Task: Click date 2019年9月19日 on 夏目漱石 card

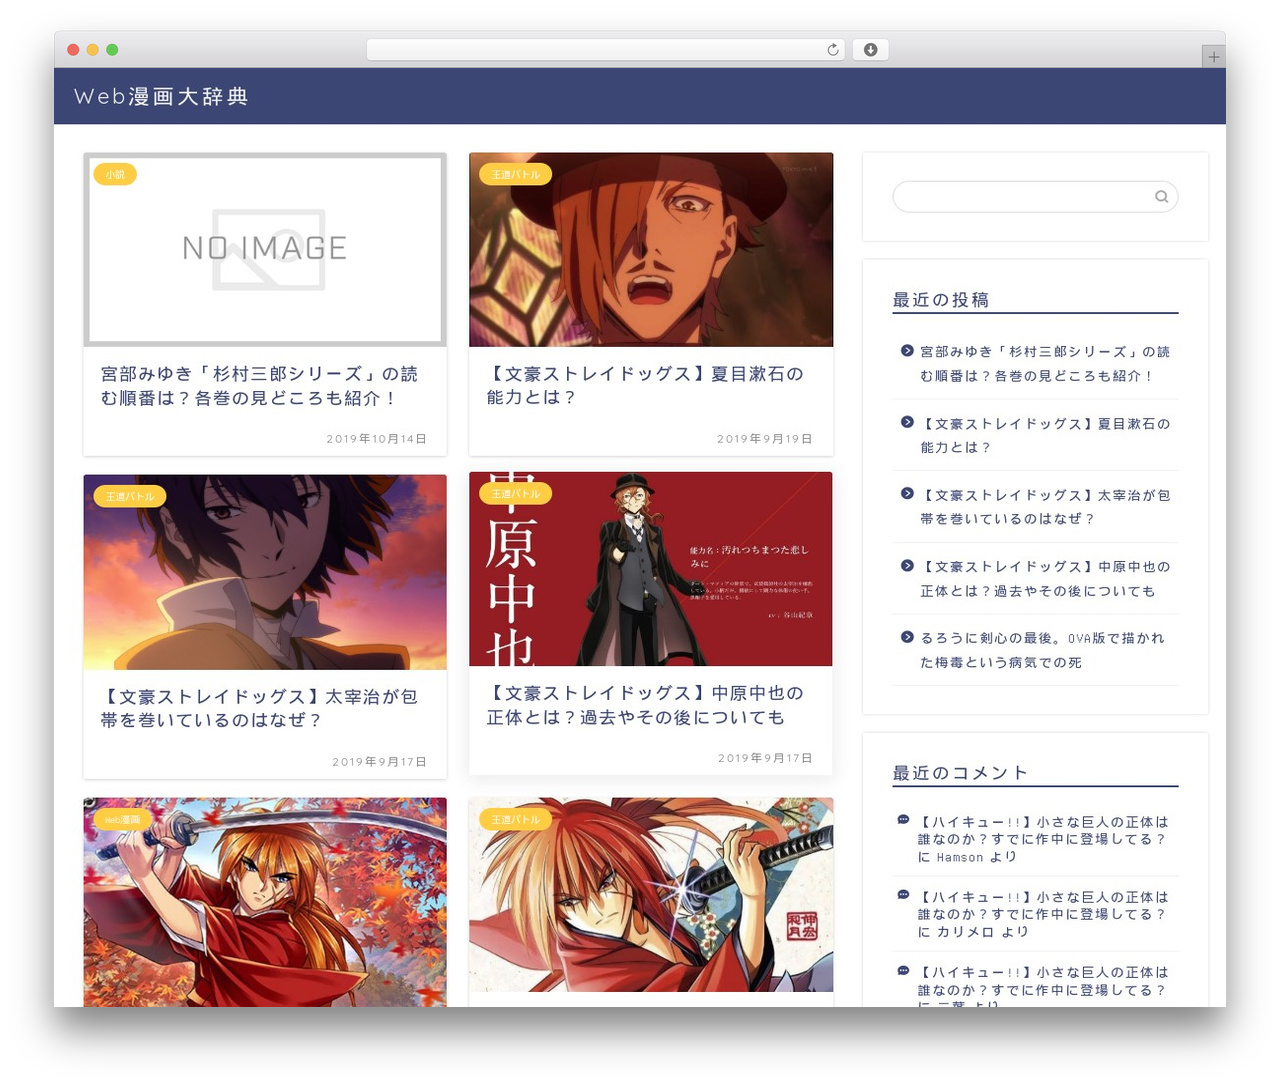Action: click(765, 439)
